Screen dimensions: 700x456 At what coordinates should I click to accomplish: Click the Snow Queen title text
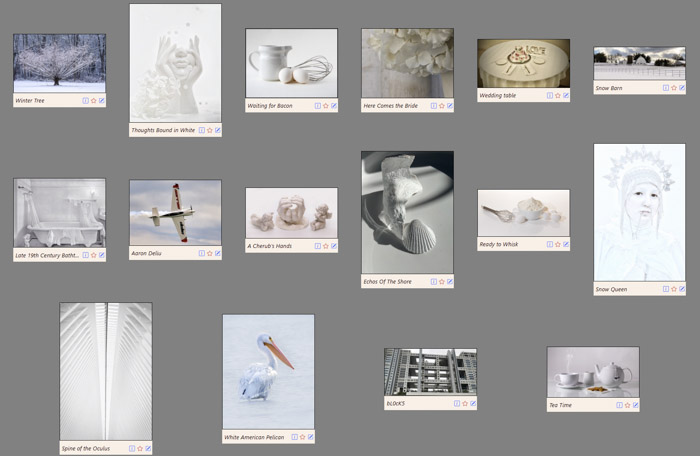click(612, 289)
